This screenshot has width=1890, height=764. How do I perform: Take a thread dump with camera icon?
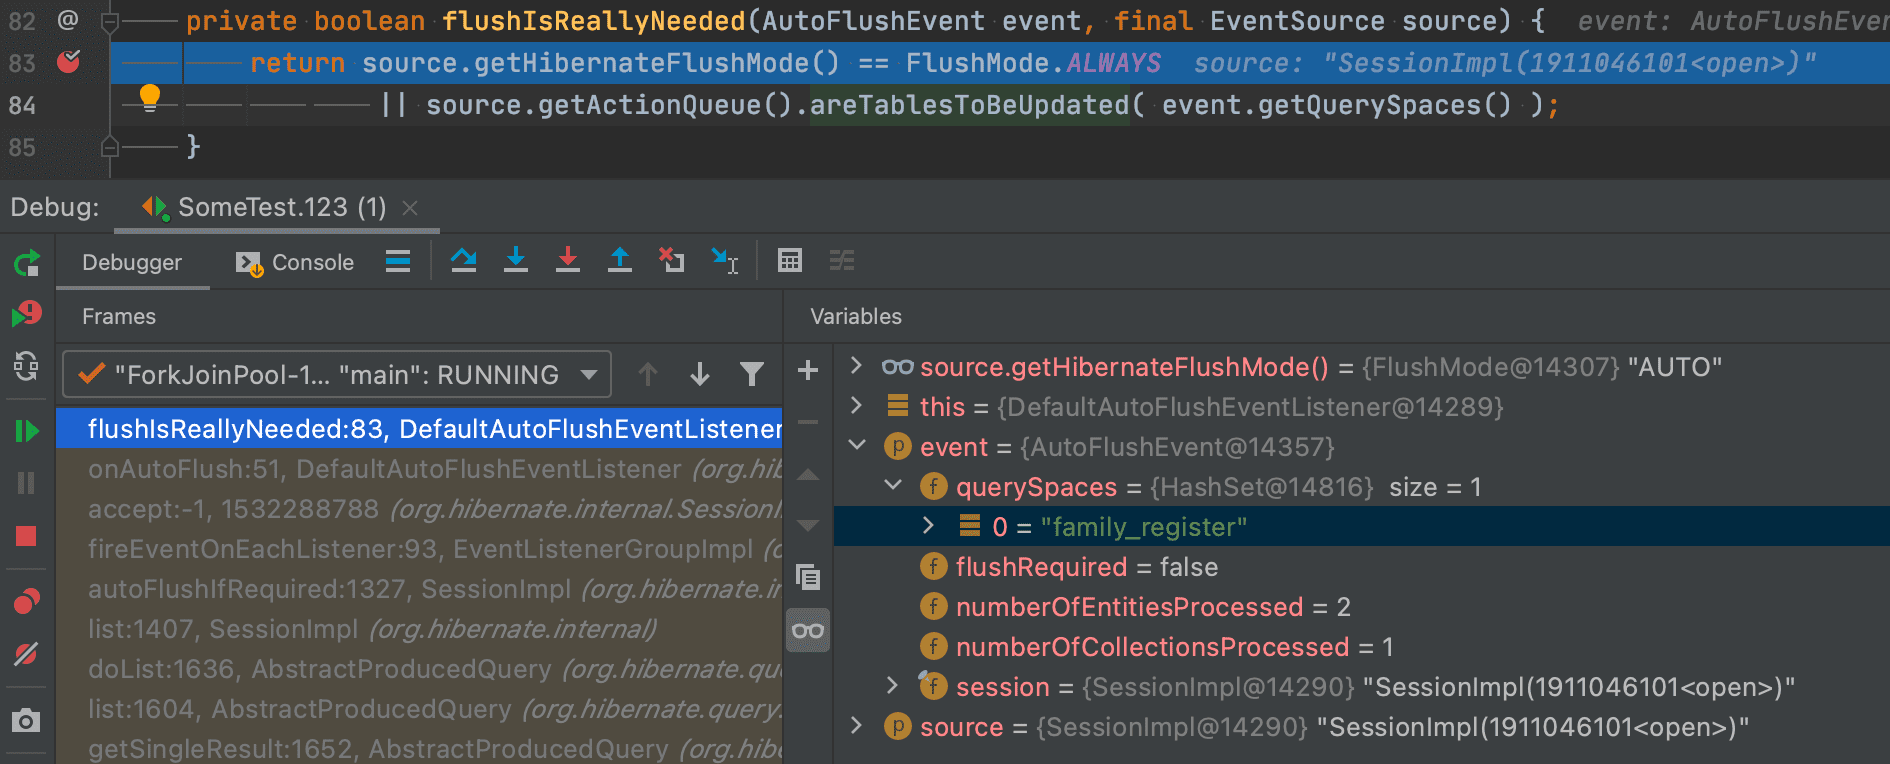click(x=27, y=720)
